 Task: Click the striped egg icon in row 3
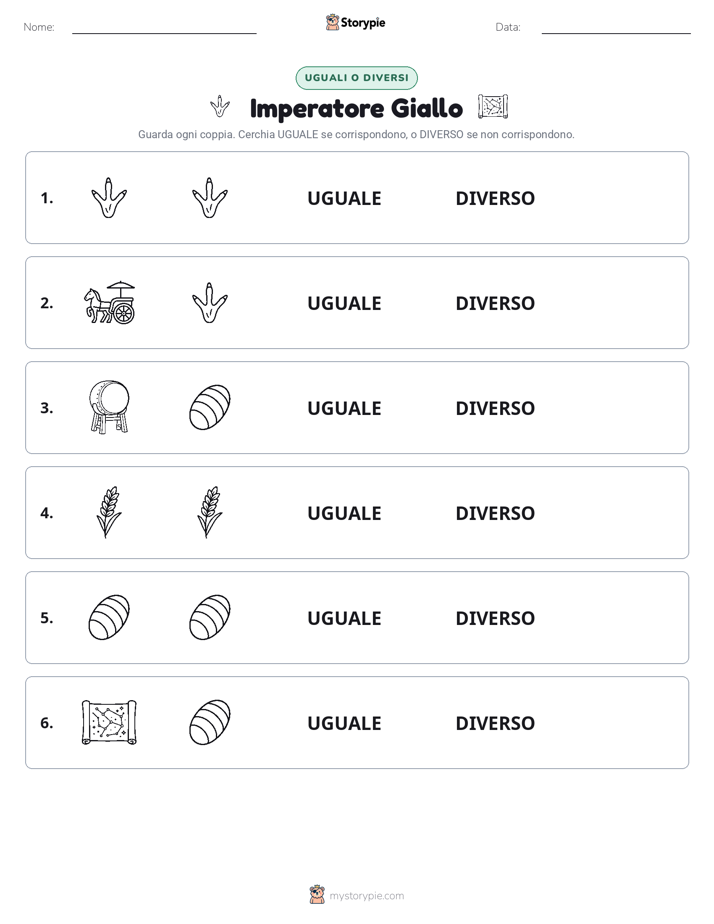(x=210, y=407)
